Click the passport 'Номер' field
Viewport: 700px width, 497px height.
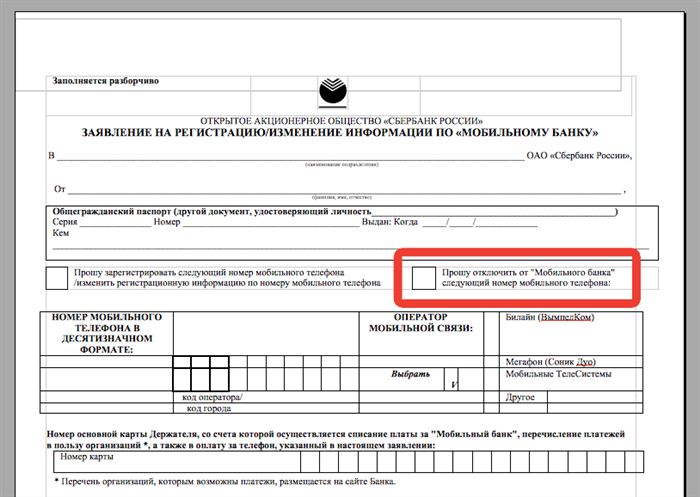271,222
